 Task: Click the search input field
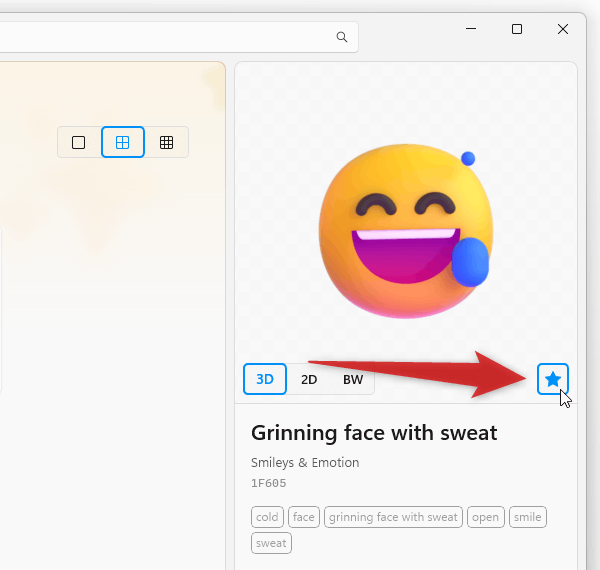178,37
